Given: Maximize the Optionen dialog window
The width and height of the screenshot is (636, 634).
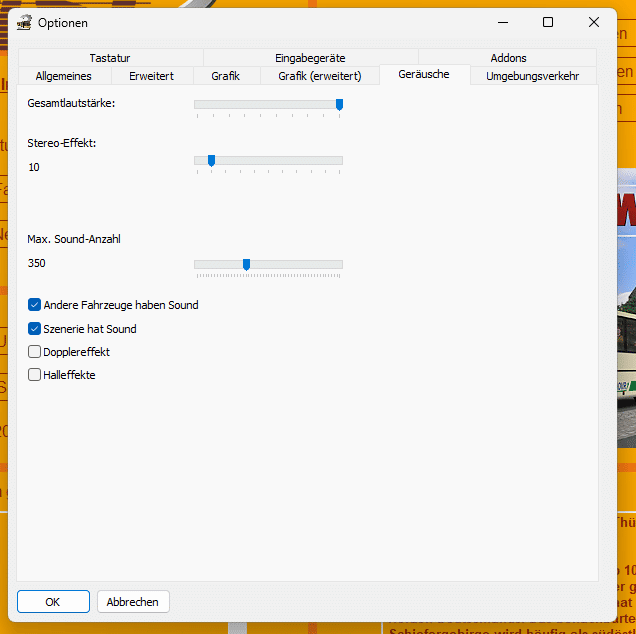Looking at the screenshot, I should 548,22.
